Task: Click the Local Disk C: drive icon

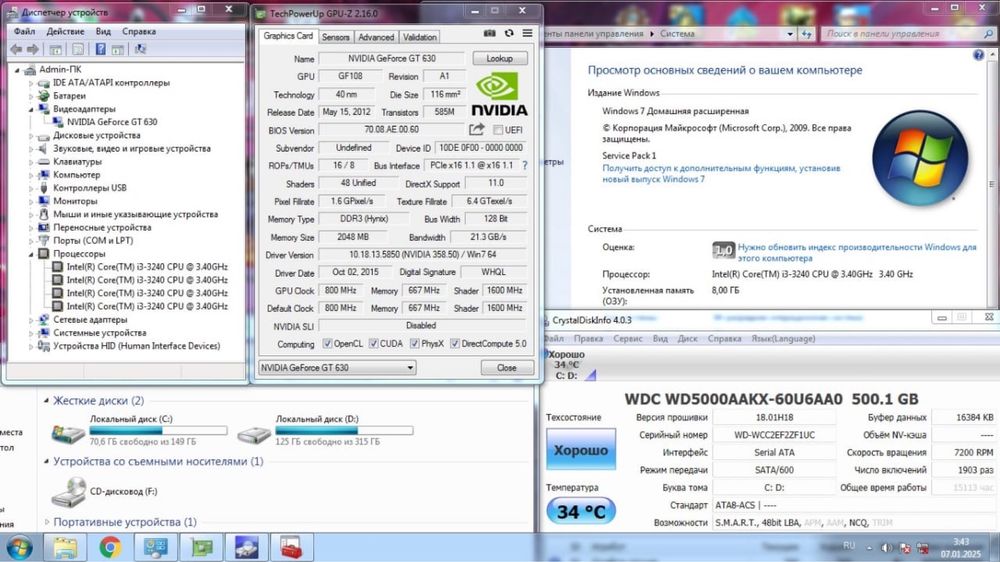Action: coord(68,434)
